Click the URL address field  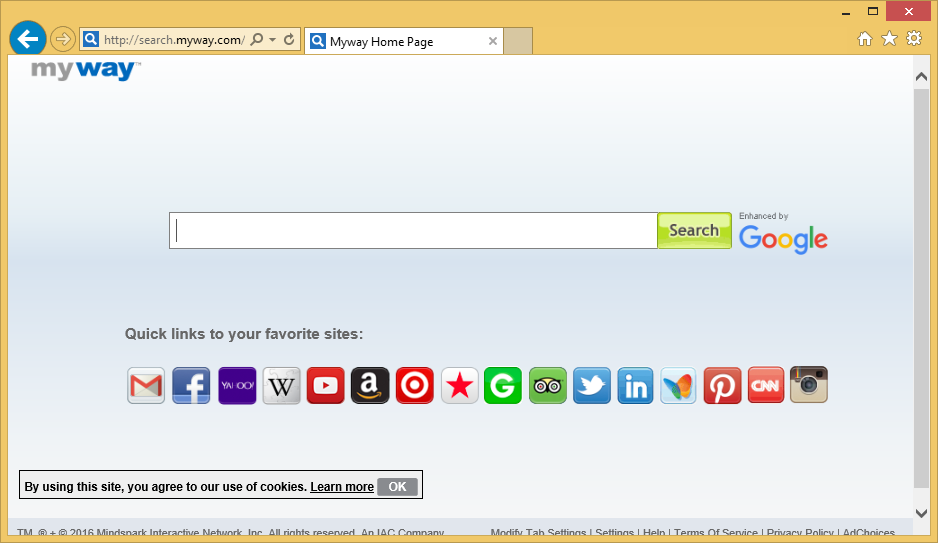[x=174, y=40]
